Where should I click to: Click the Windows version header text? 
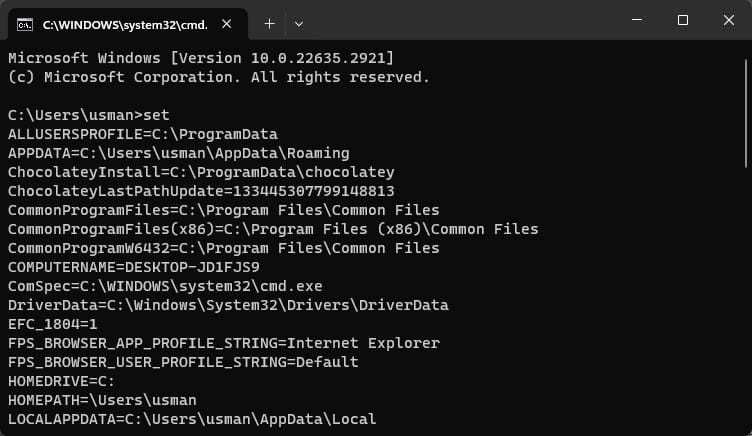(200, 58)
